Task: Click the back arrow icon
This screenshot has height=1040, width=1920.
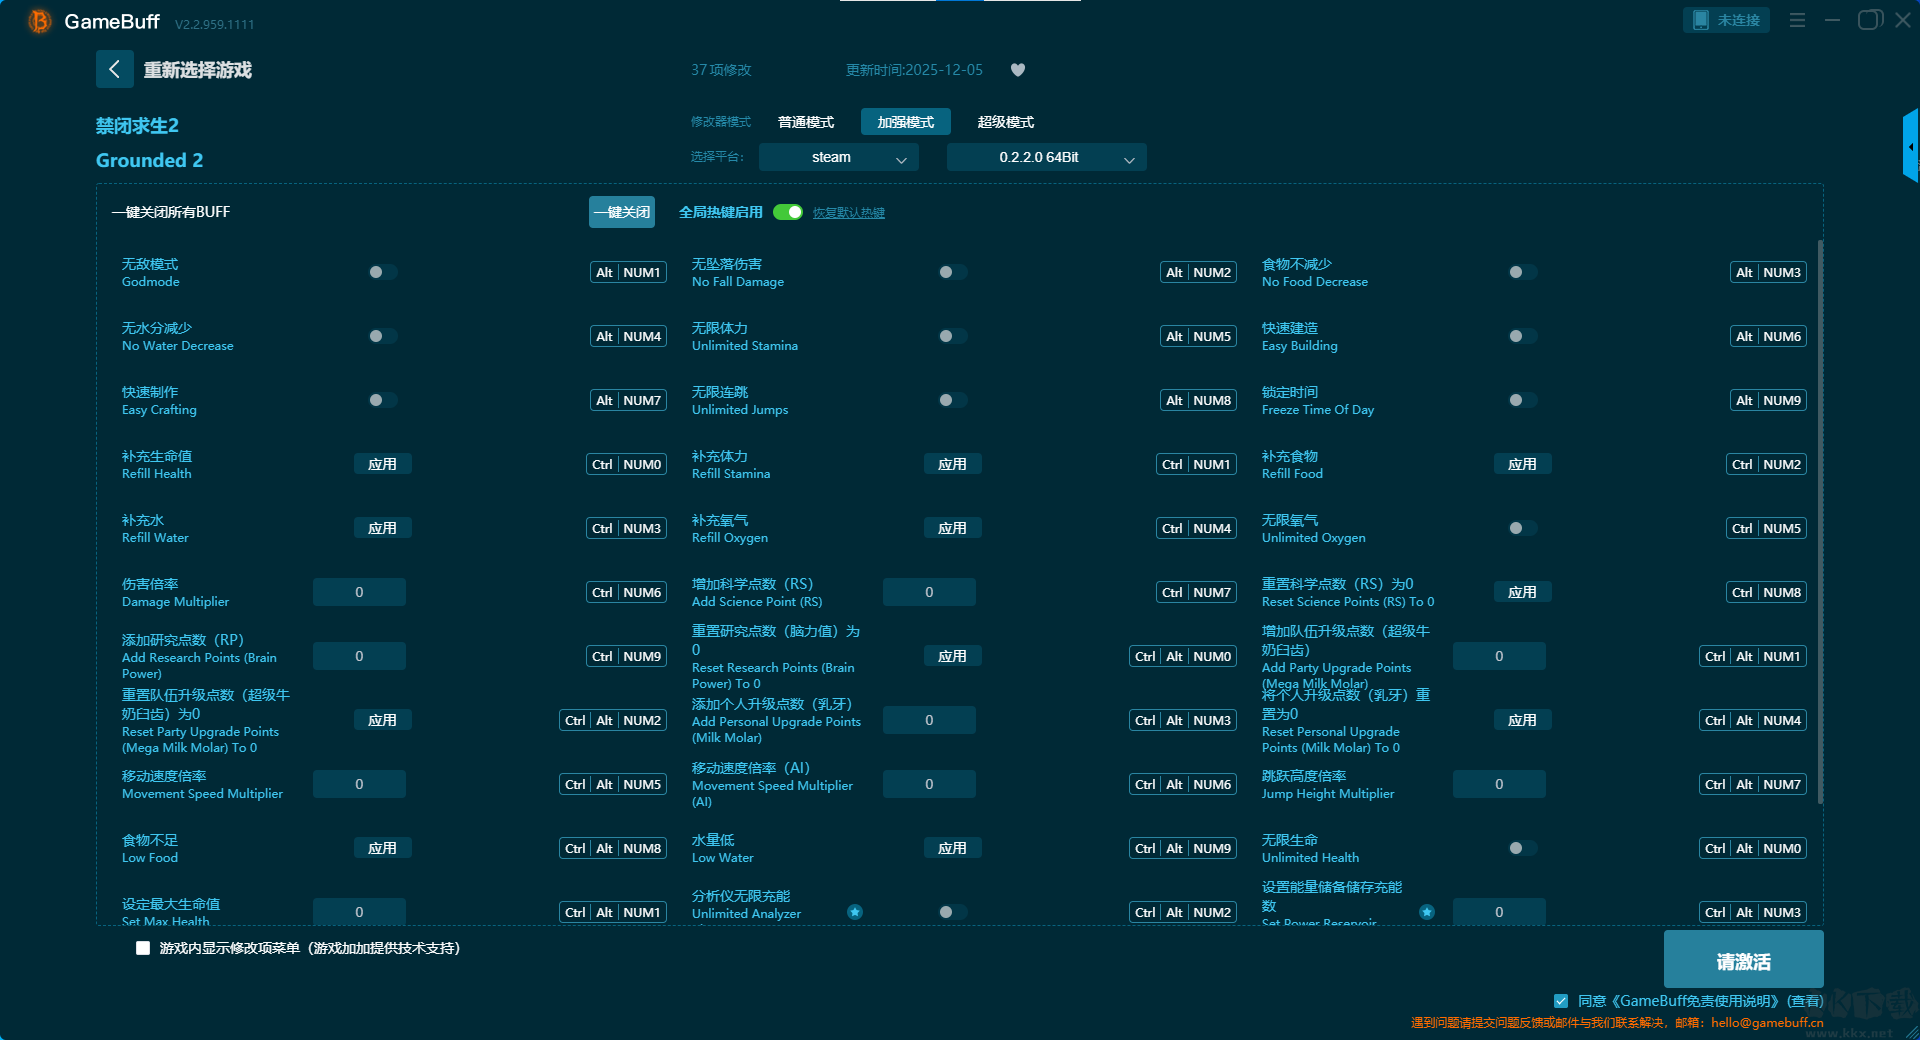Action: 114,69
